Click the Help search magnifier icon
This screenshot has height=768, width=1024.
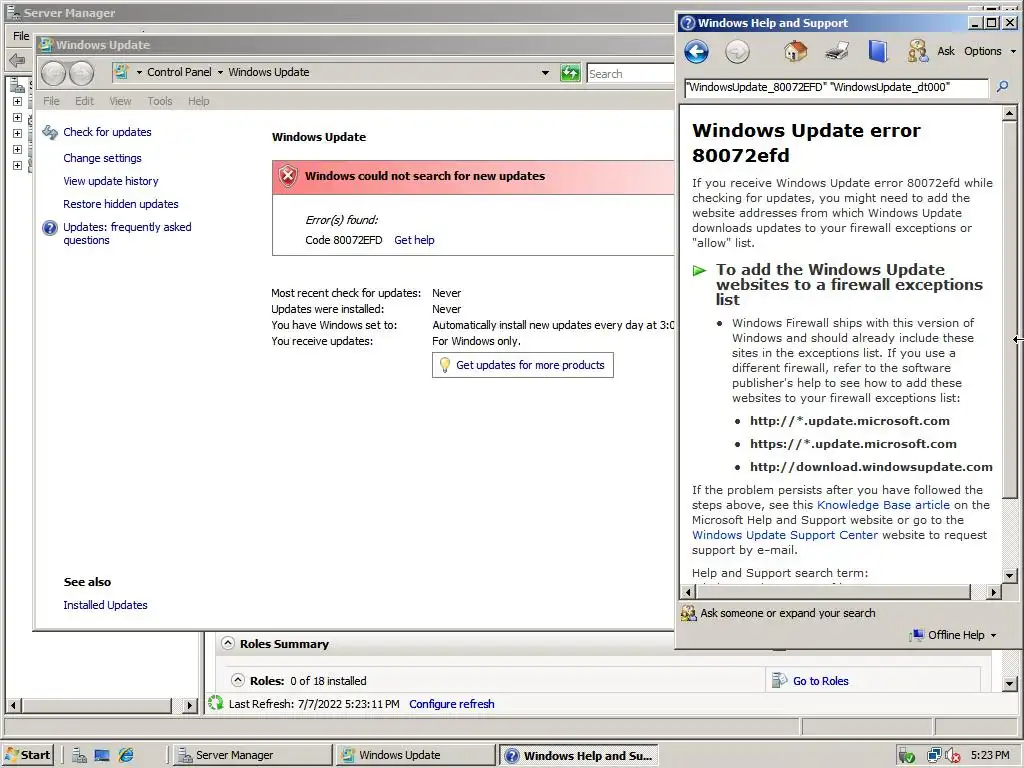1002,87
